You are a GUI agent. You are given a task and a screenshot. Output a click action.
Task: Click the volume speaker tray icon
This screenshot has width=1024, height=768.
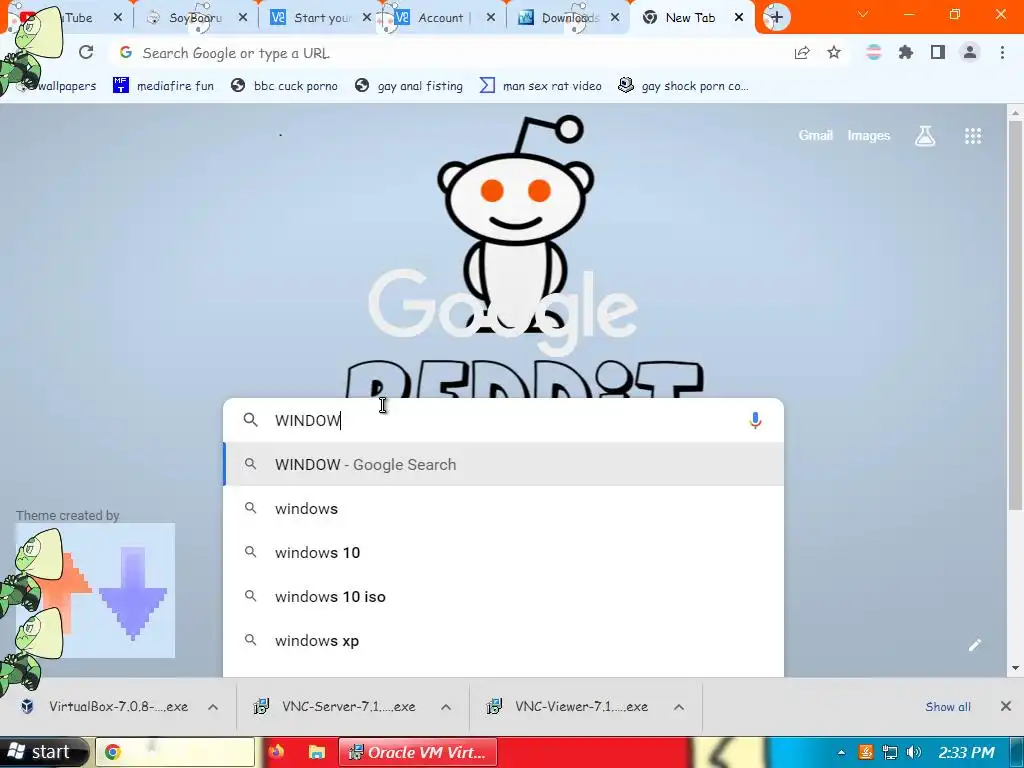pos(914,752)
